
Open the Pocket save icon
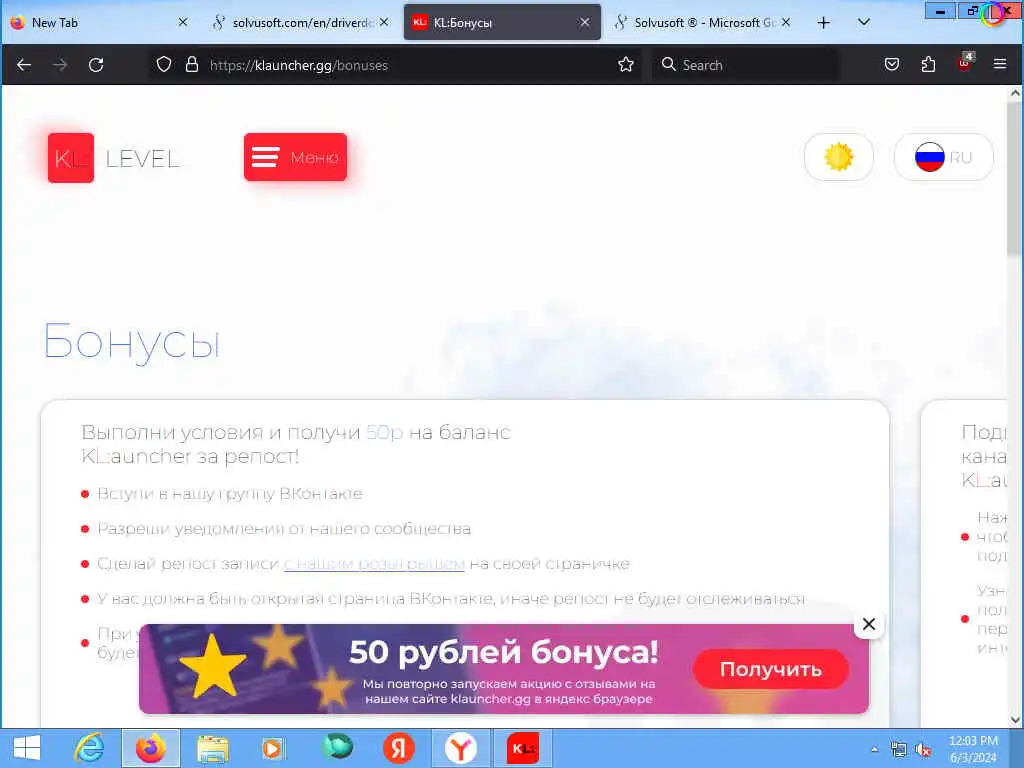892,64
